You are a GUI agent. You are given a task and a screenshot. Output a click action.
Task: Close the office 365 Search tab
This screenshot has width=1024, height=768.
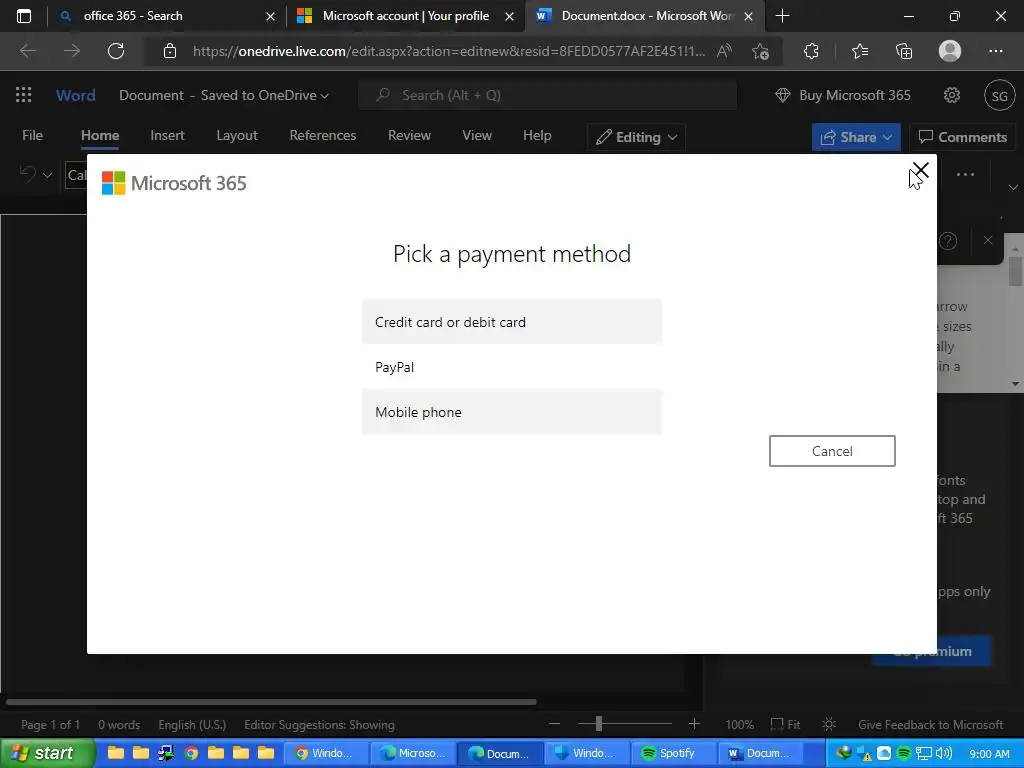click(270, 16)
